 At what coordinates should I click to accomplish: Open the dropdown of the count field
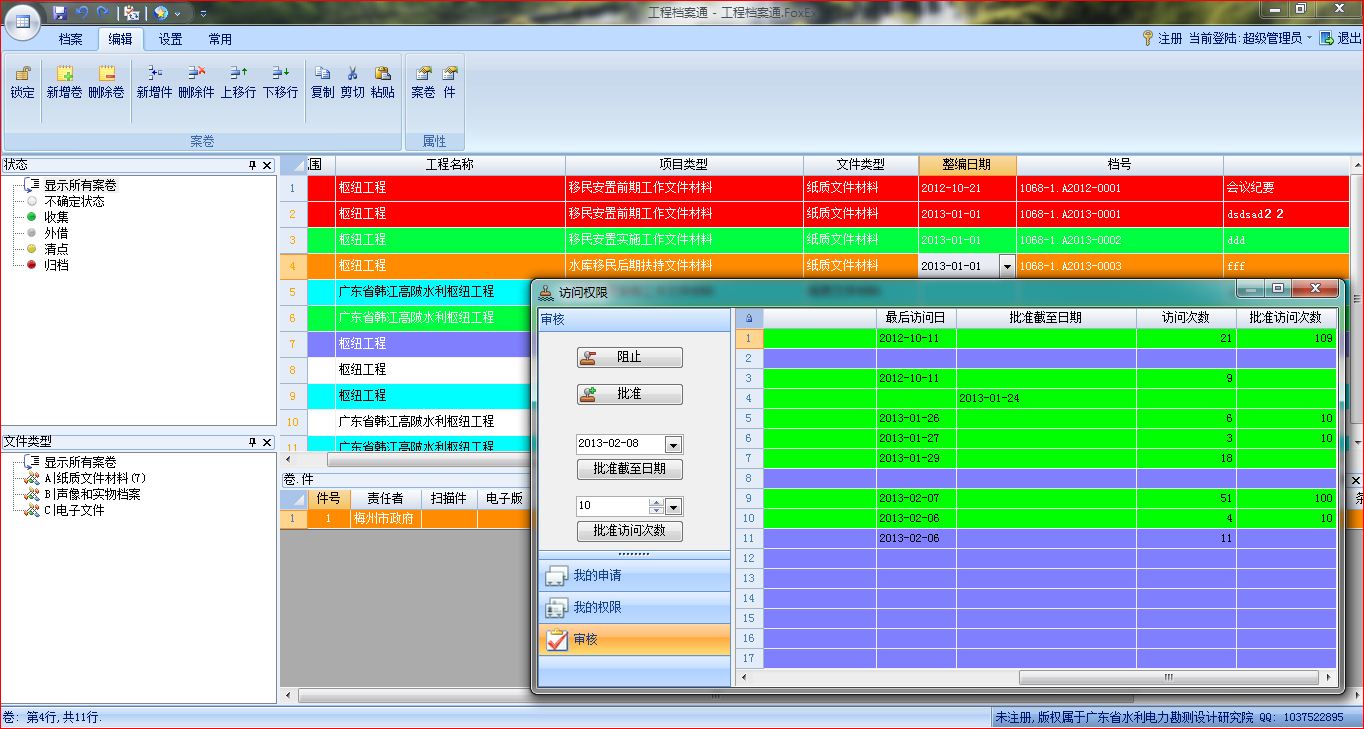point(673,506)
